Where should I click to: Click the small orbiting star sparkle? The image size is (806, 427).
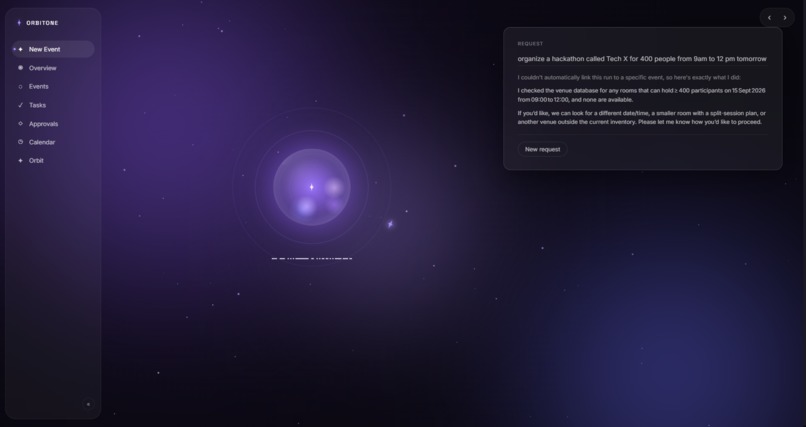(390, 224)
